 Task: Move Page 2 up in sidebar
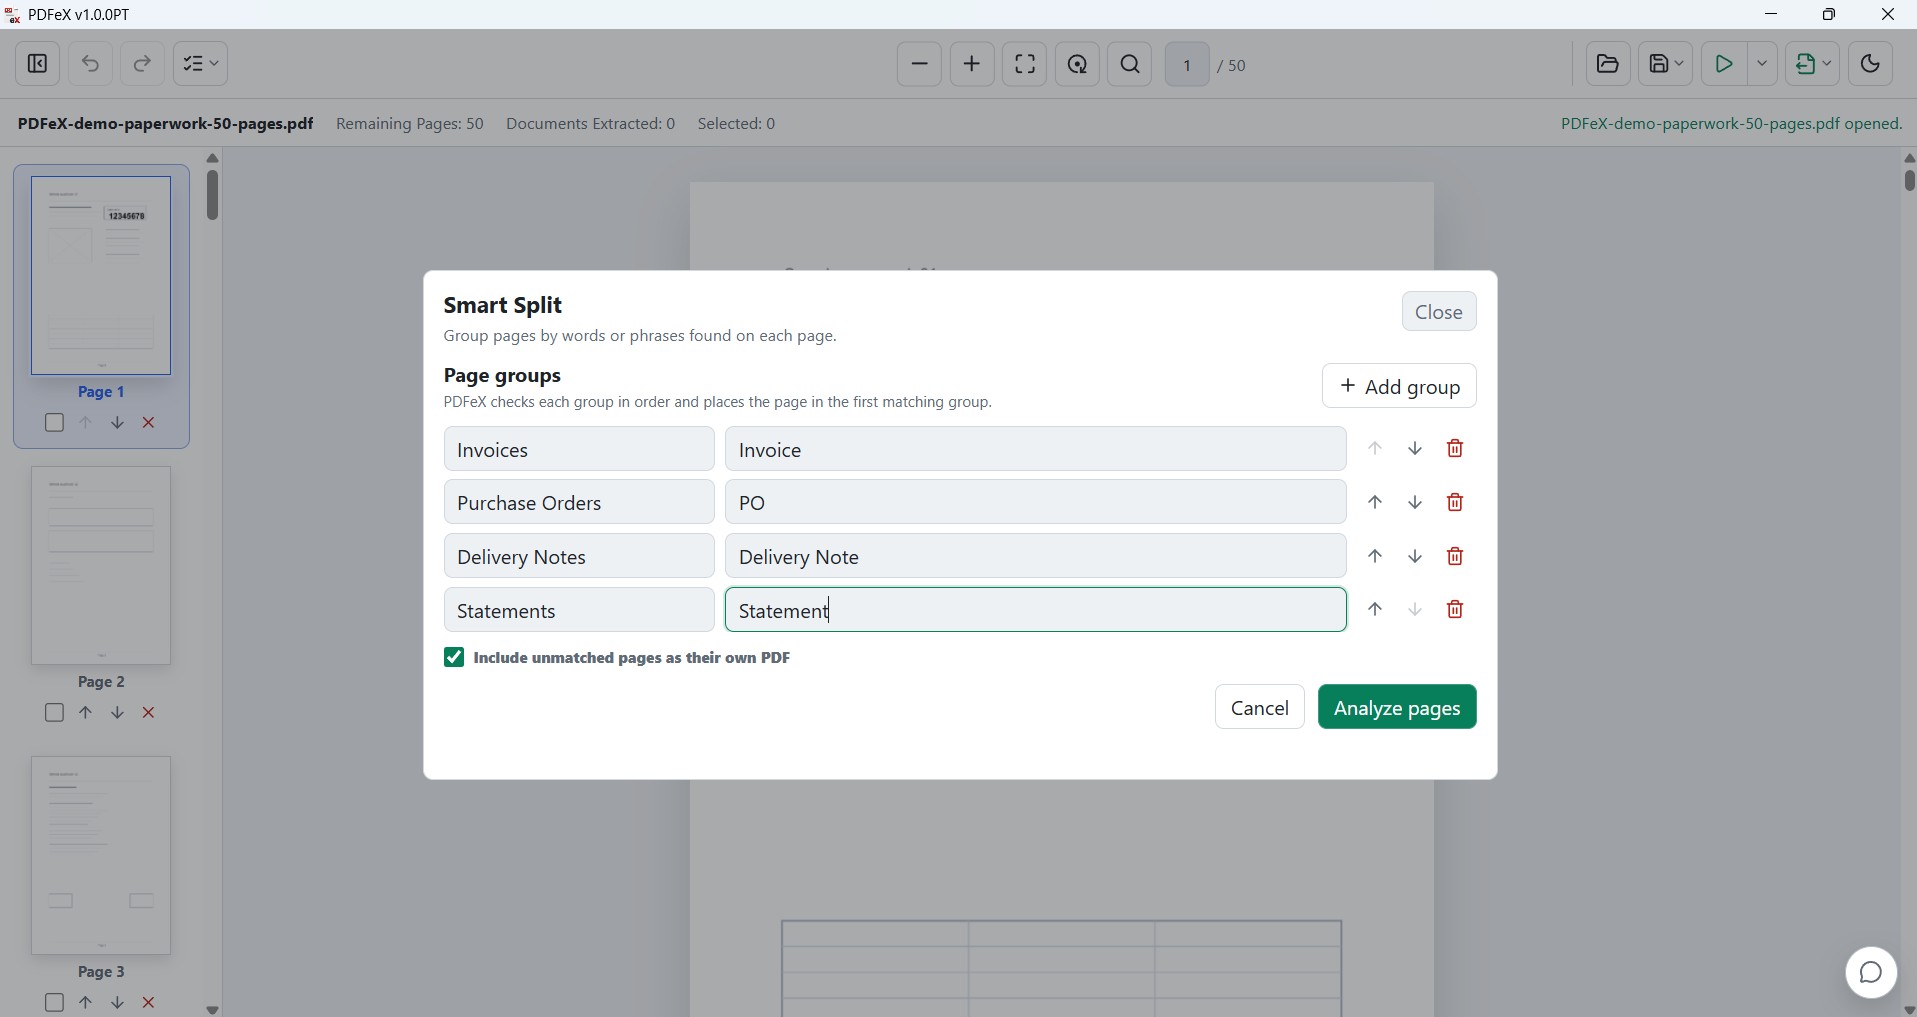pyautogui.click(x=86, y=713)
